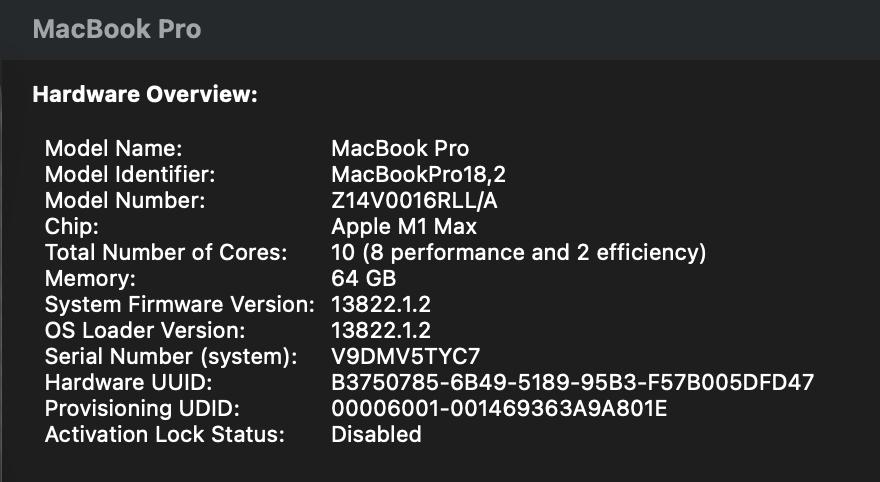Select the 64 GB memory value
The height and width of the screenshot is (482, 880).
tap(363, 278)
